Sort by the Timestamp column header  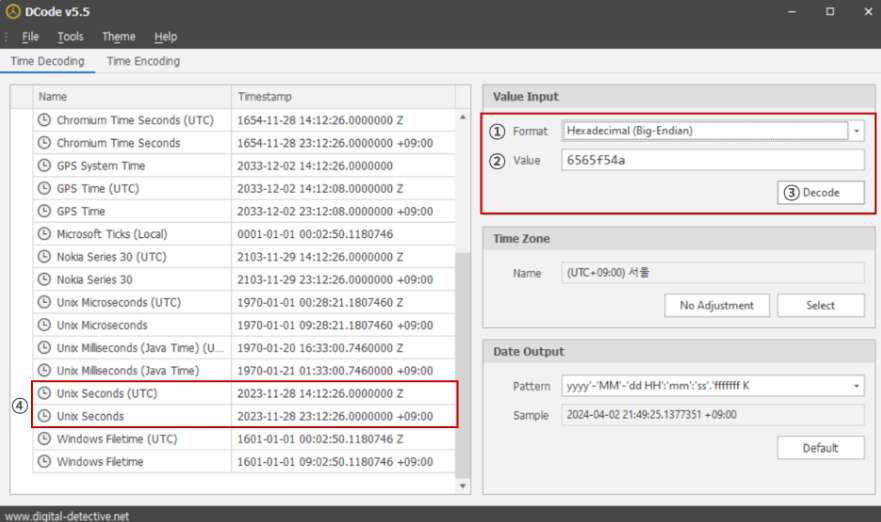(343, 97)
